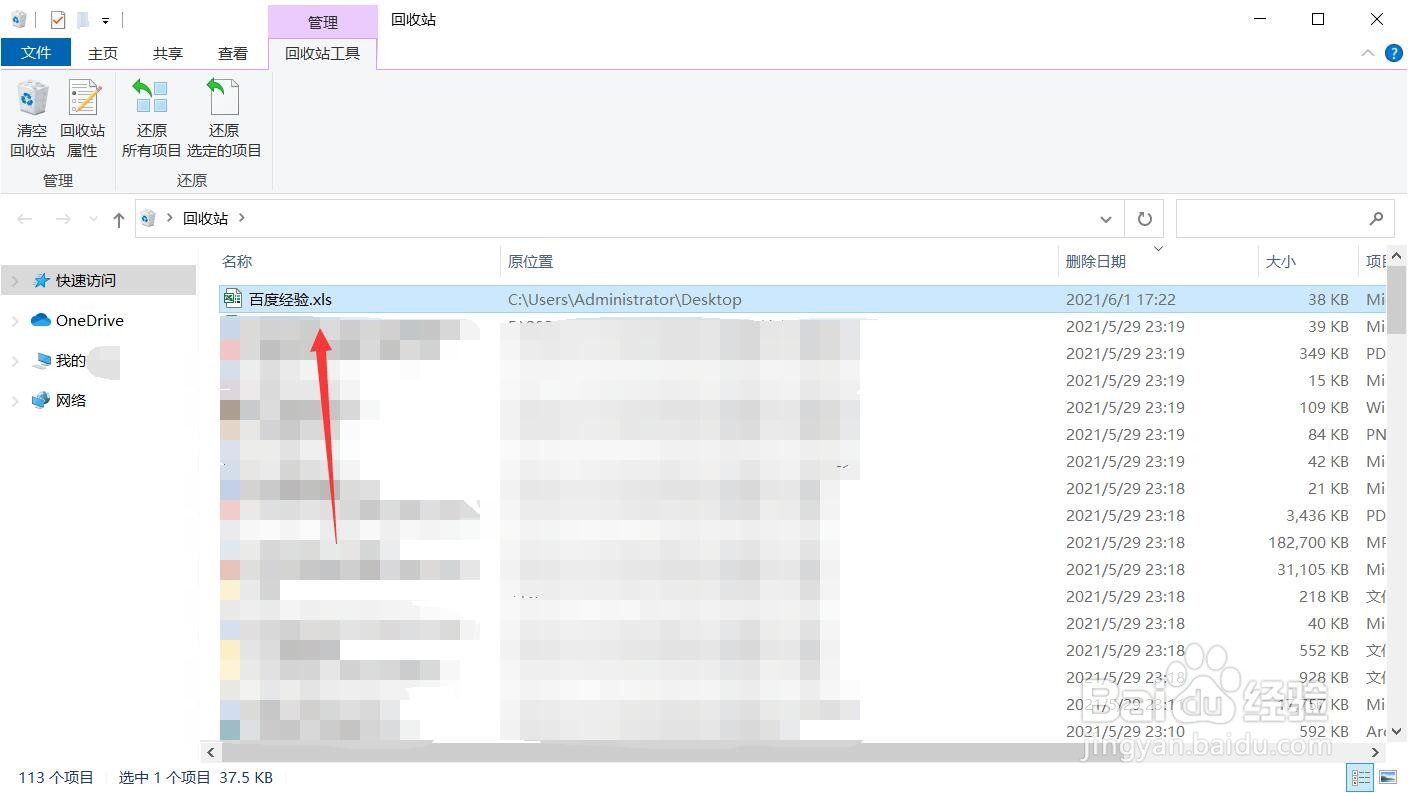Screen dimensions: 1408x793
Task: Click the 管理 contextual tab
Action: coord(322,22)
